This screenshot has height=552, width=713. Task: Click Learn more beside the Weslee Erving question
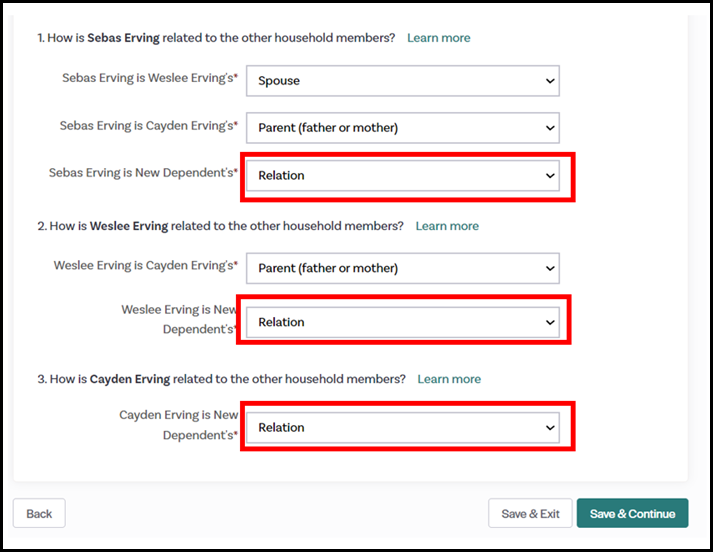click(x=447, y=226)
